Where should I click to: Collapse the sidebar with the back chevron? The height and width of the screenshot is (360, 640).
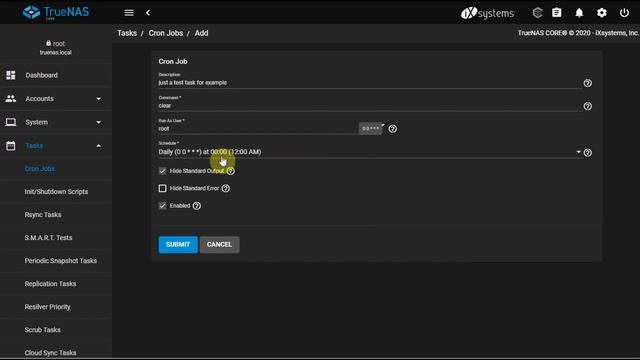tap(148, 13)
